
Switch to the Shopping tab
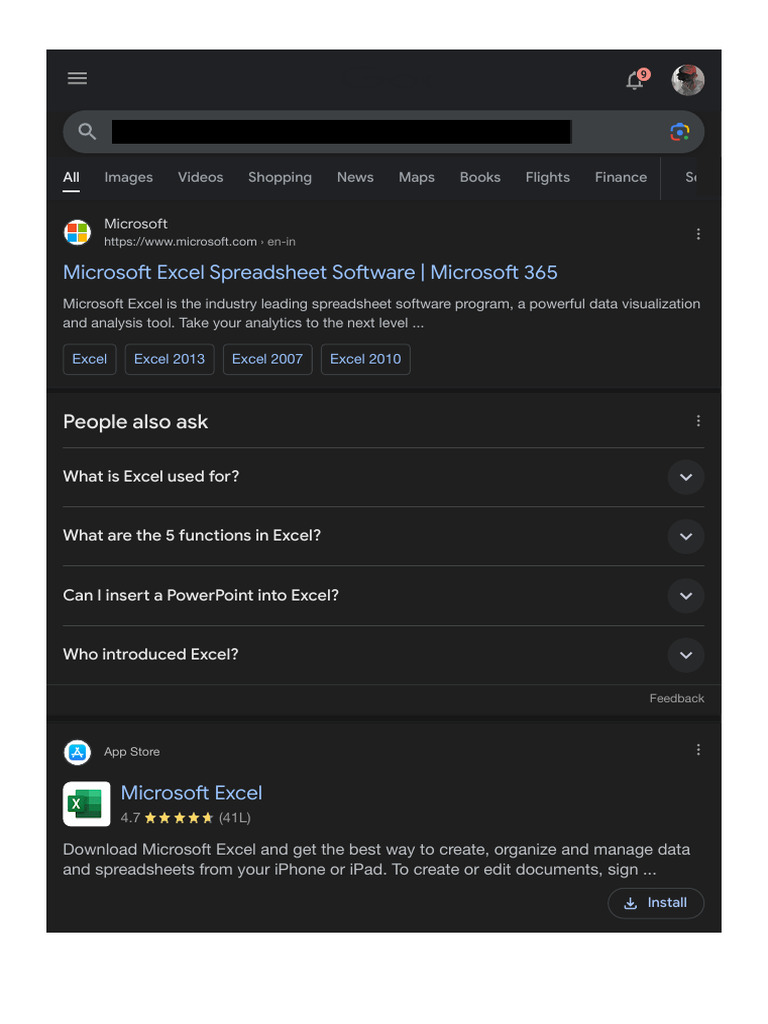[x=280, y=177]
